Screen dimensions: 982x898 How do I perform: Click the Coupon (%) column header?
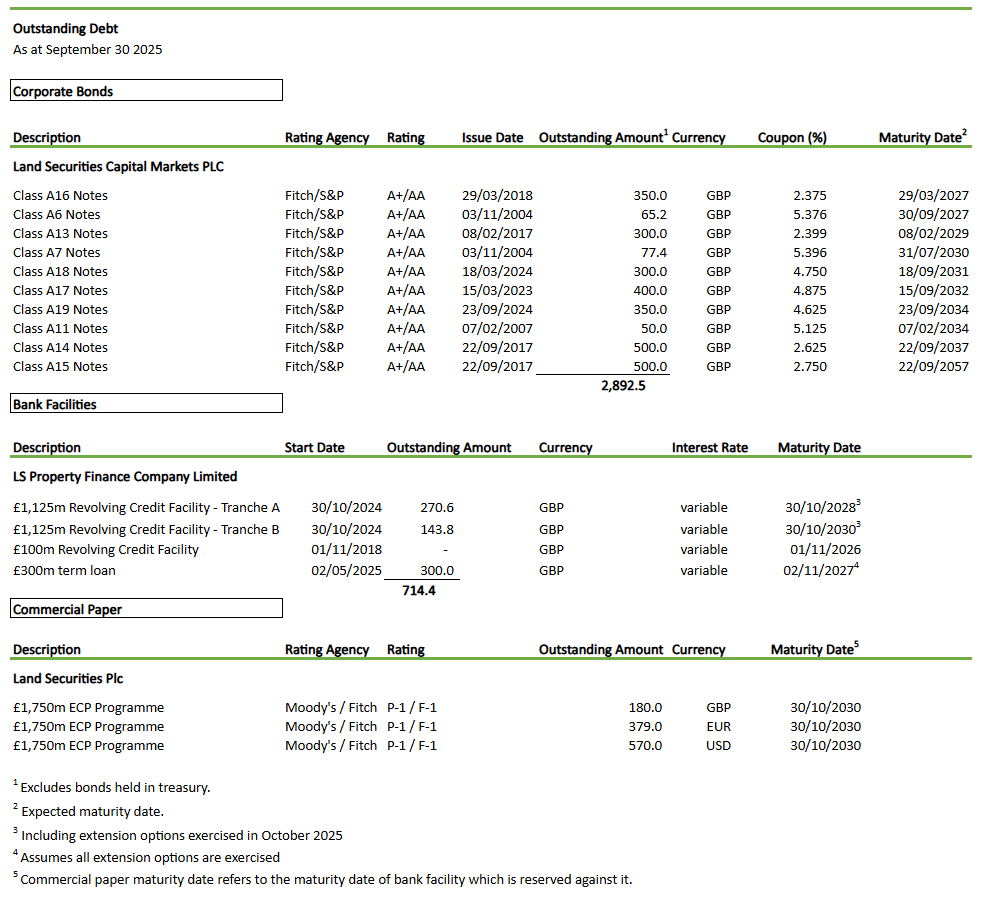[x=791, y=137]
